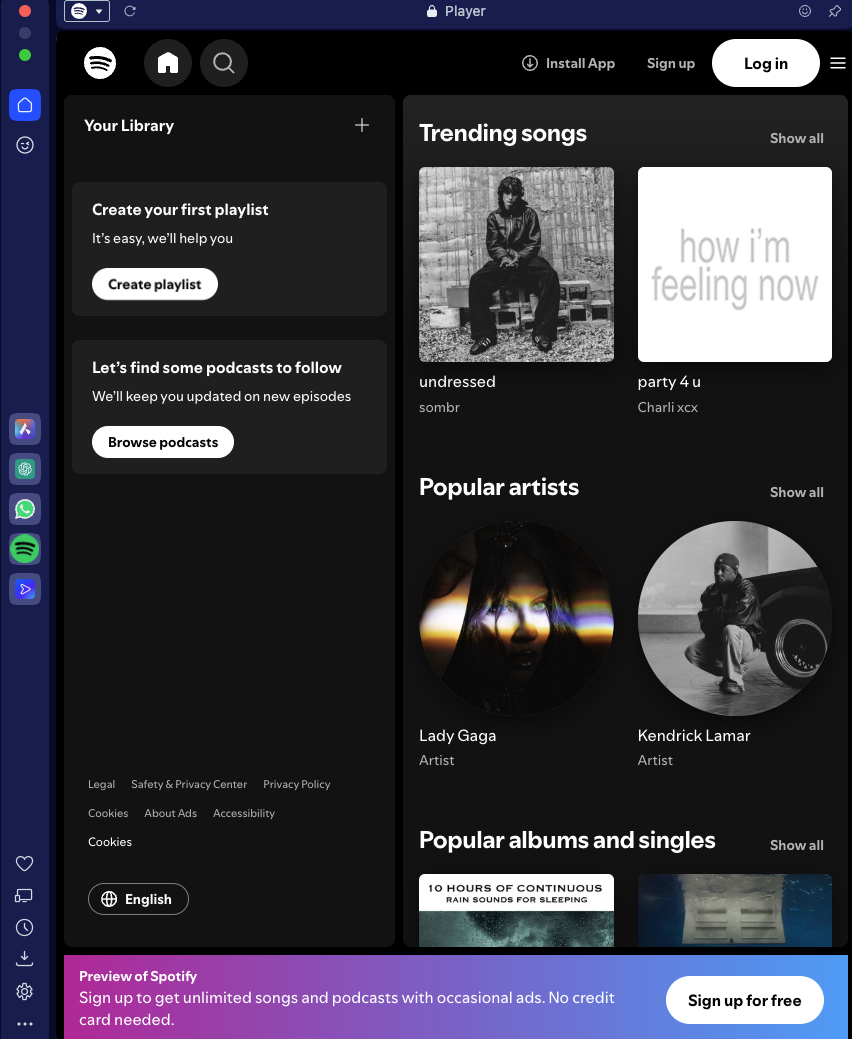This screenshot has height=1039, width=852.
Task: Click the Install App link
Action: (x=568, y=63)
